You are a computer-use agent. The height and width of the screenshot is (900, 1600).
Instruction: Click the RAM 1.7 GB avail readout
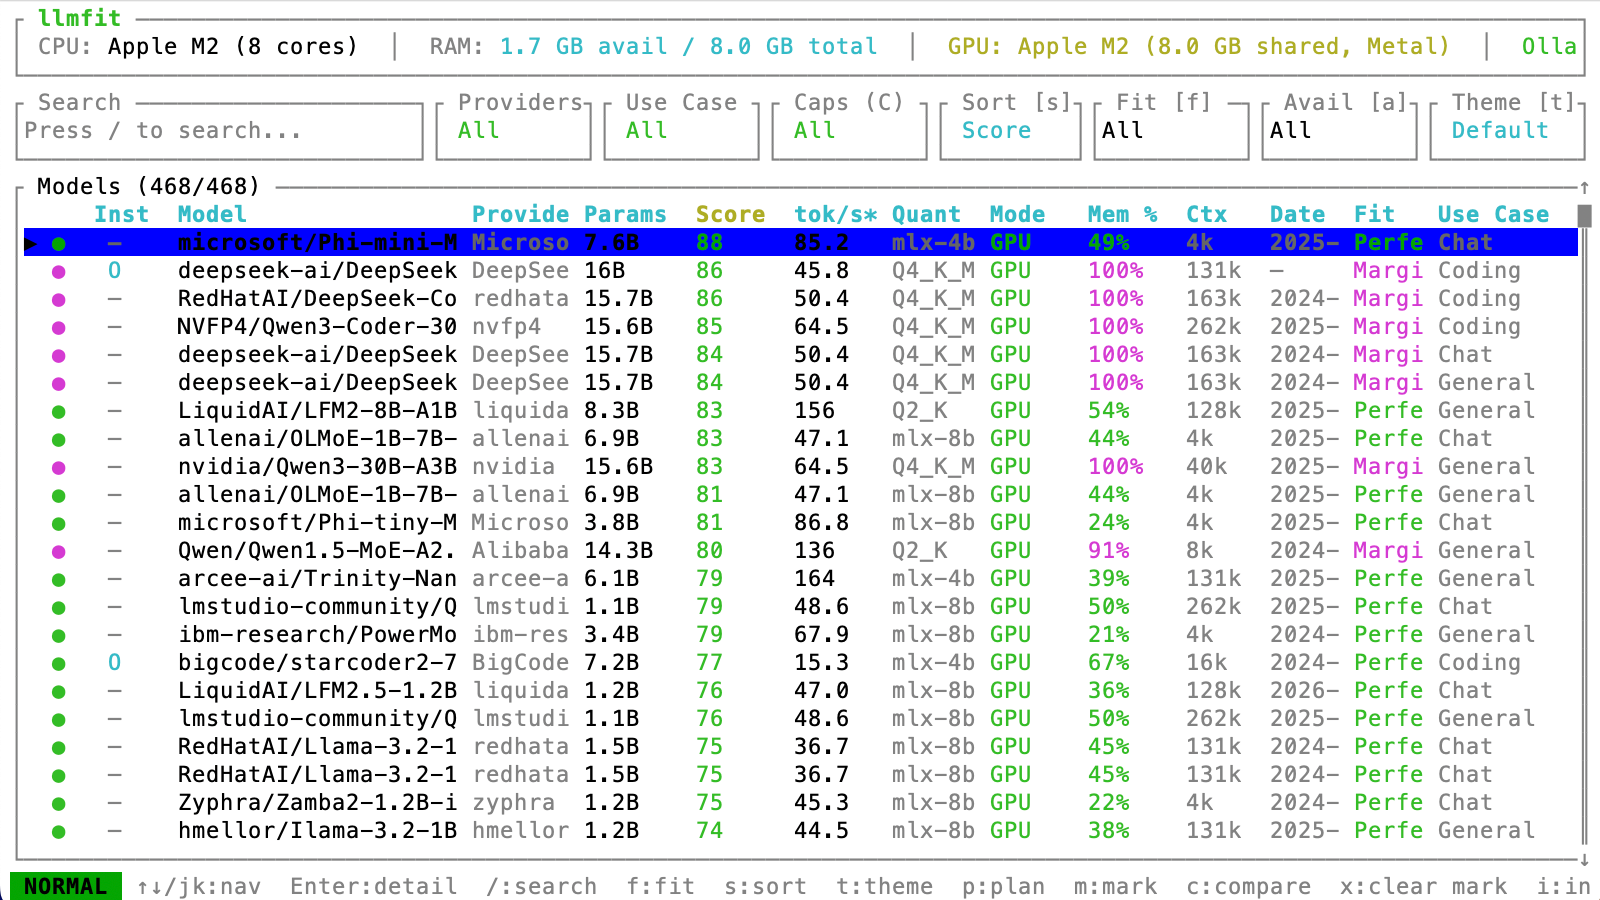point(654,46)
